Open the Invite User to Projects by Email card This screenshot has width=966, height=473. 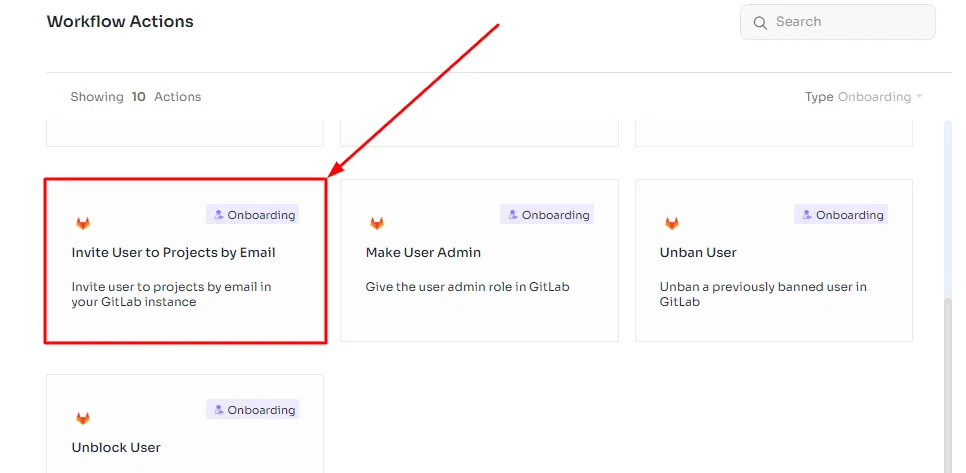click(x=185, y=261)
